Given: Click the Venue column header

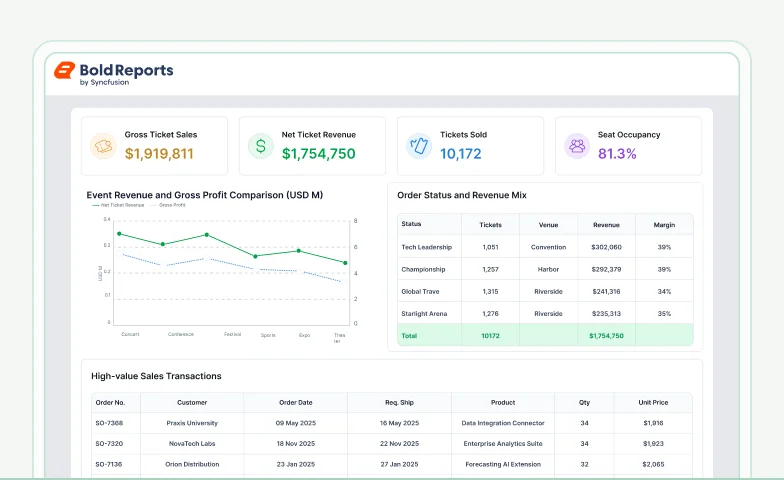Looking at the screenshot, I should (x=548, y=225).
